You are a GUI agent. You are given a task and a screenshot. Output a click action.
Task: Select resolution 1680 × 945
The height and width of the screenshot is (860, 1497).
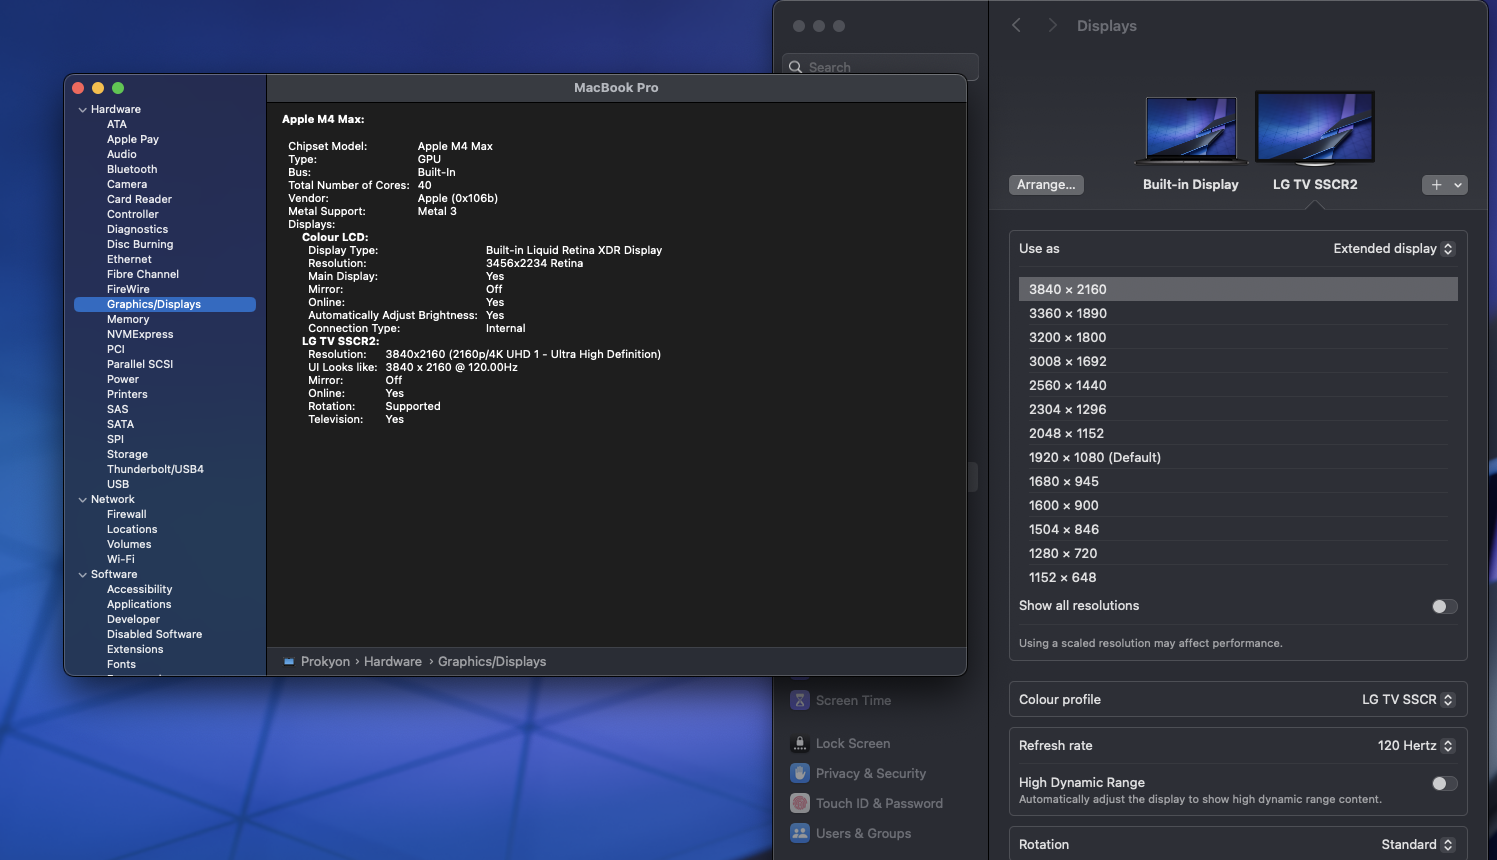(1238, 481)
